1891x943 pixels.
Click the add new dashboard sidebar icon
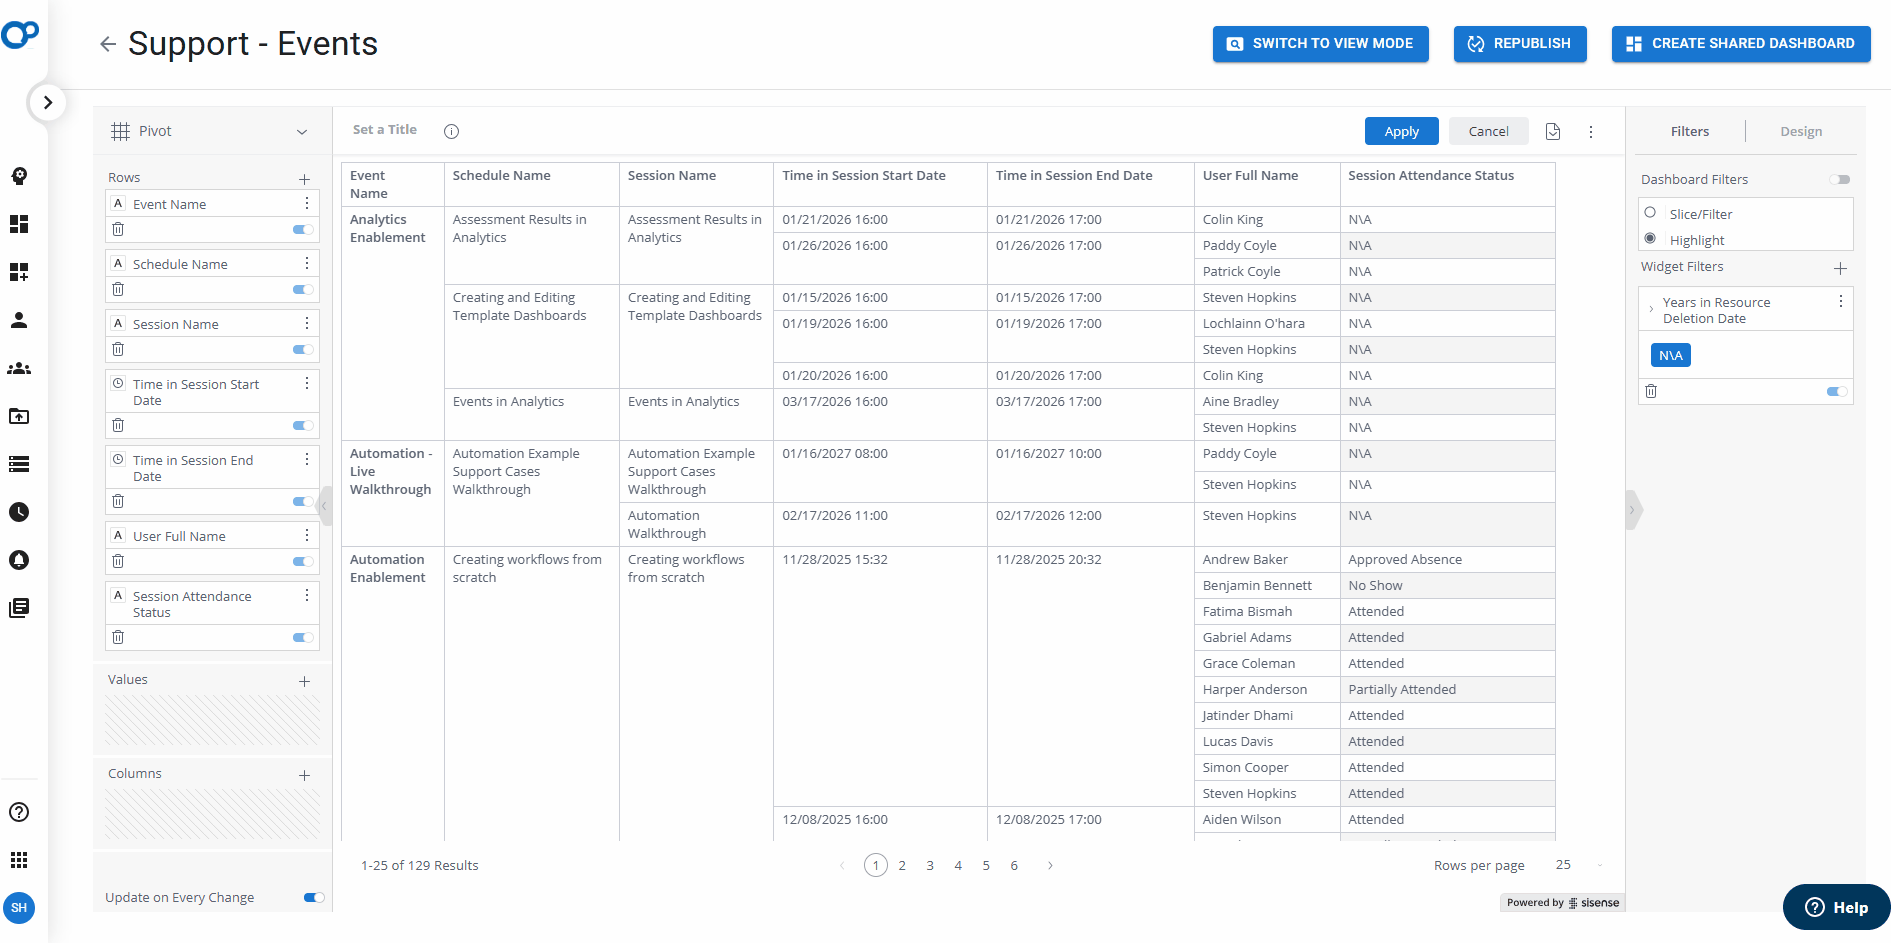(x=19, y=272)
